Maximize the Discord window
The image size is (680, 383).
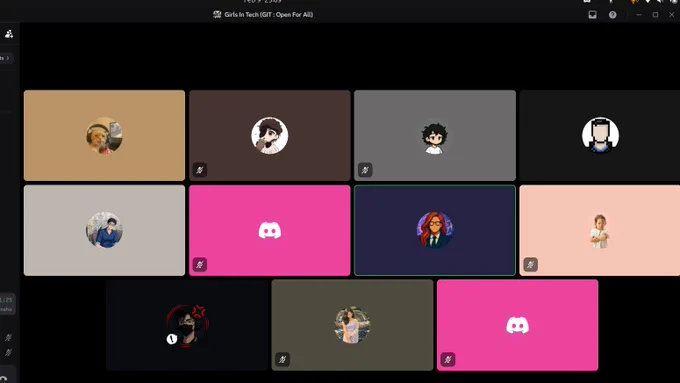pyautogui.click(x=655, y=15)
